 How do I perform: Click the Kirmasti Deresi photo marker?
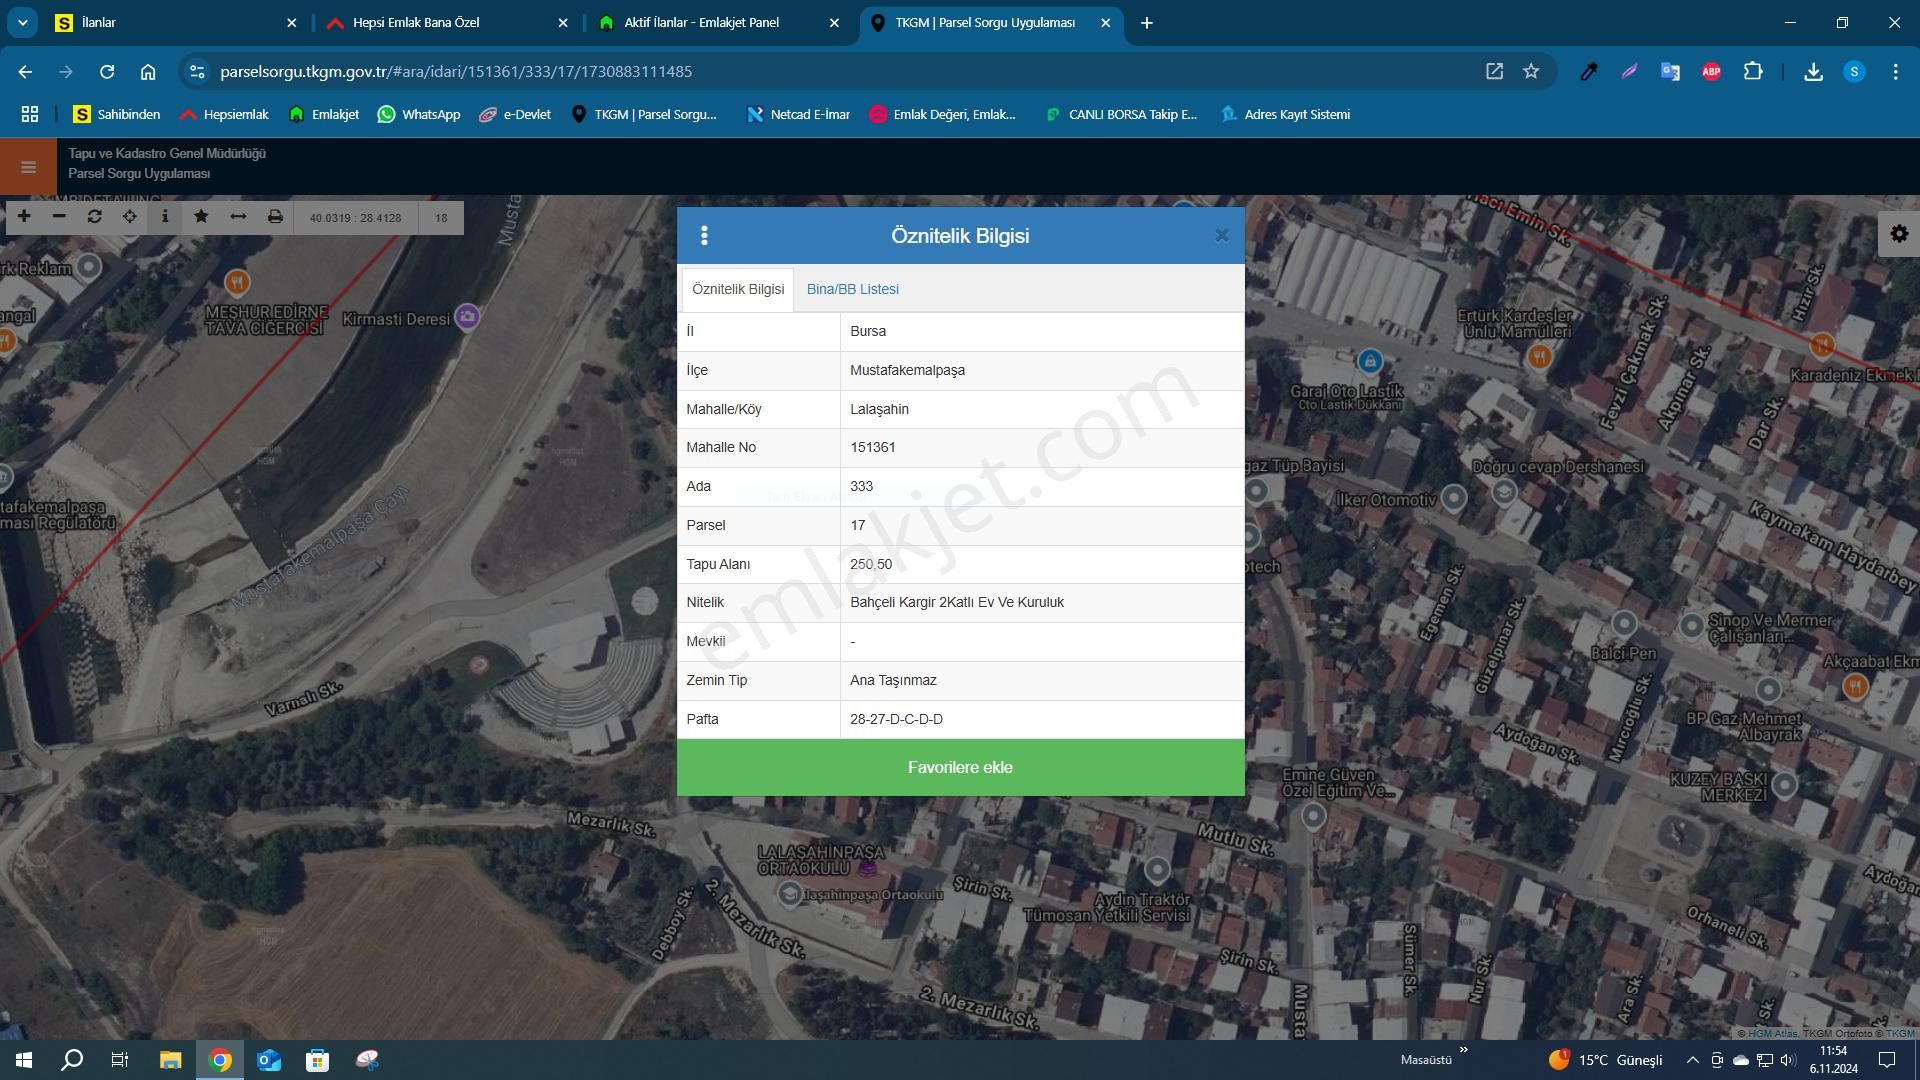click(466, 317)
